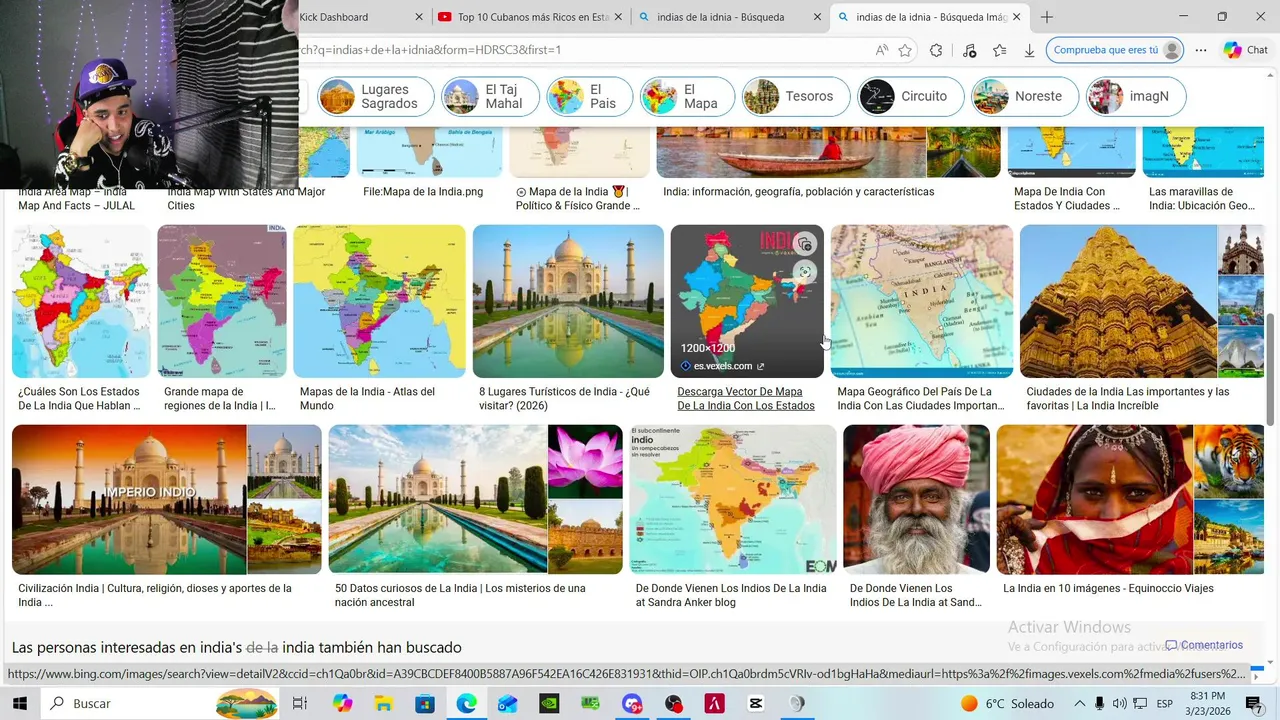The width and height of the screenshot is (1280, 720).
Task: Open NVIDIA app on taskbar
Action: click(549, 703)
